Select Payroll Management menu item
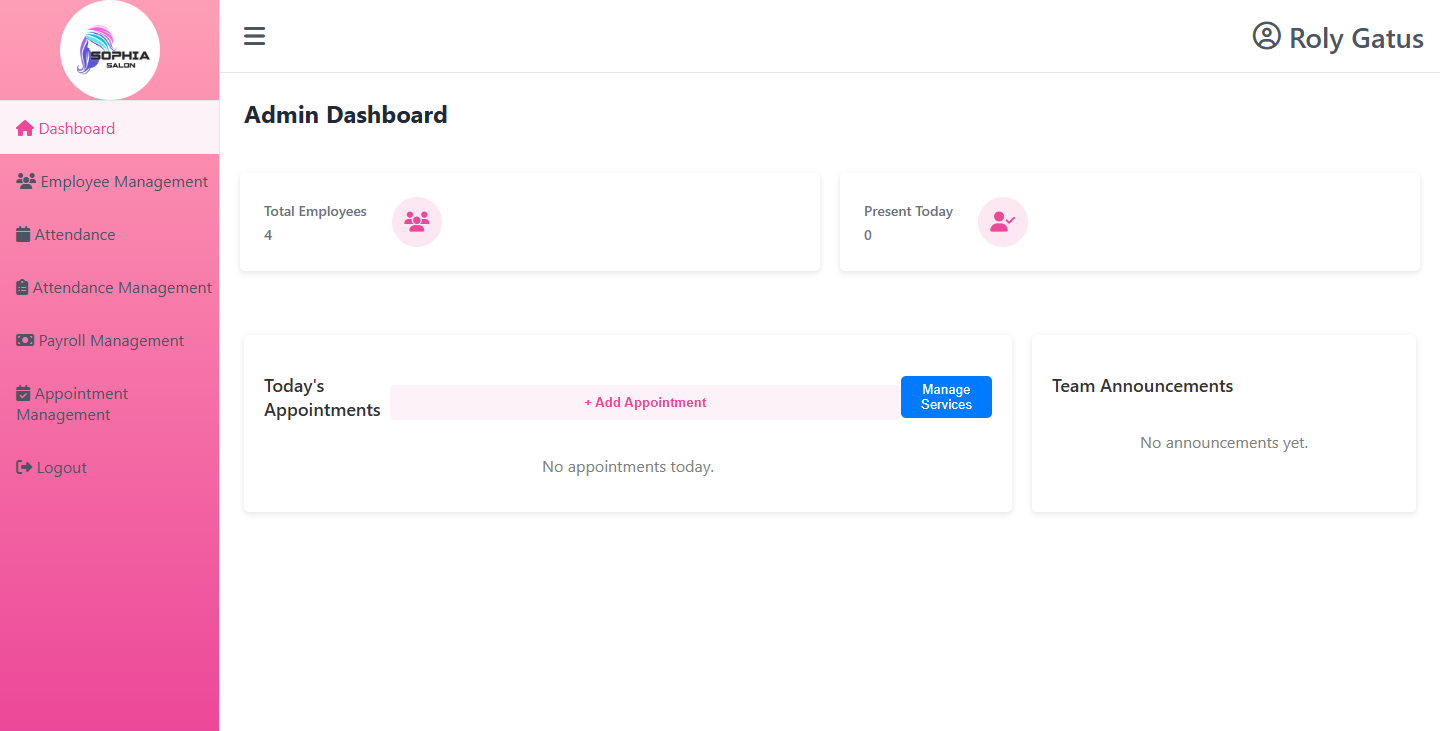Image resolution: width=1440 pixels, height=731 pixels. pyautogui.click(x=110, y=340)
